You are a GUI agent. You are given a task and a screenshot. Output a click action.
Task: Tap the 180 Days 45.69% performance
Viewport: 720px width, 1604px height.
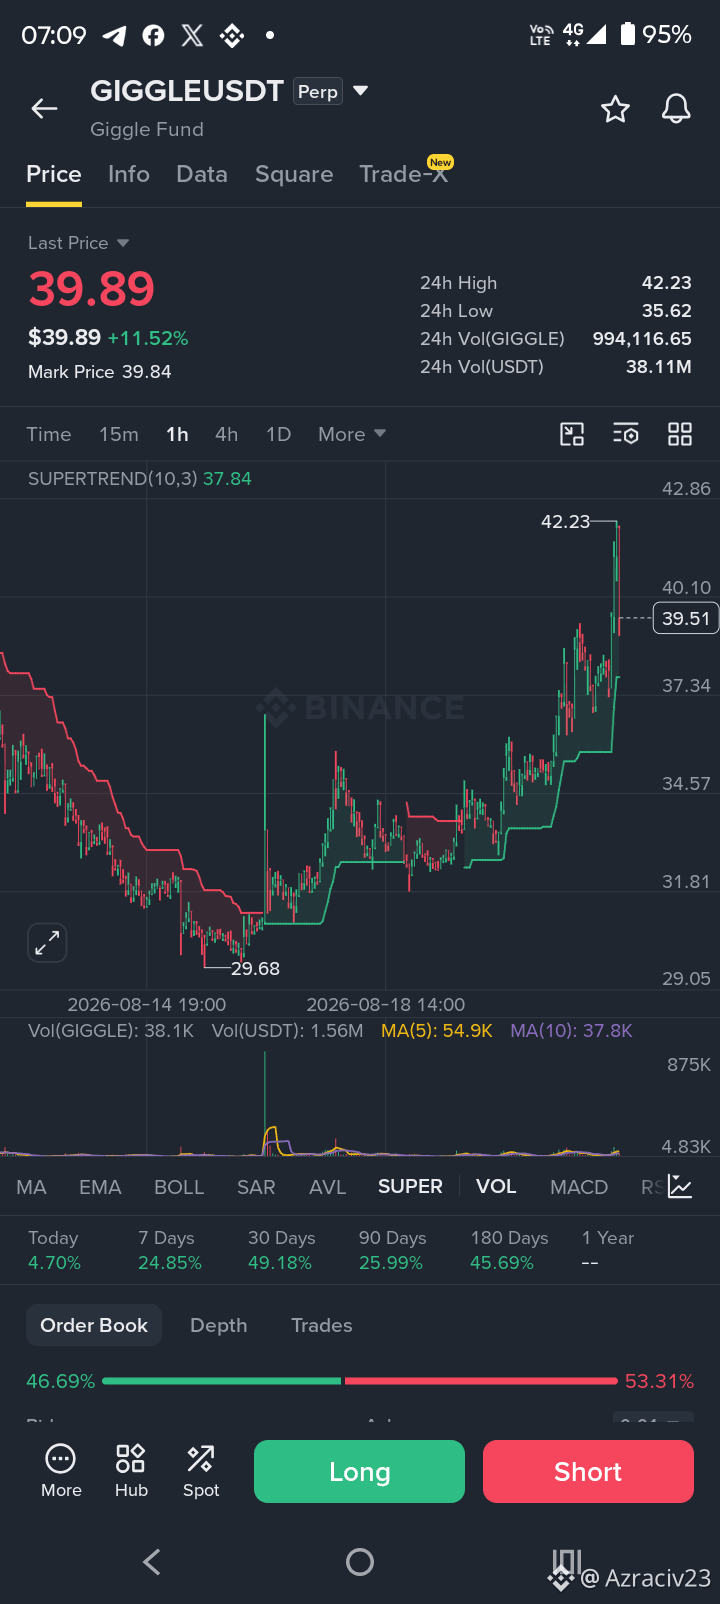click(510, 1250)
